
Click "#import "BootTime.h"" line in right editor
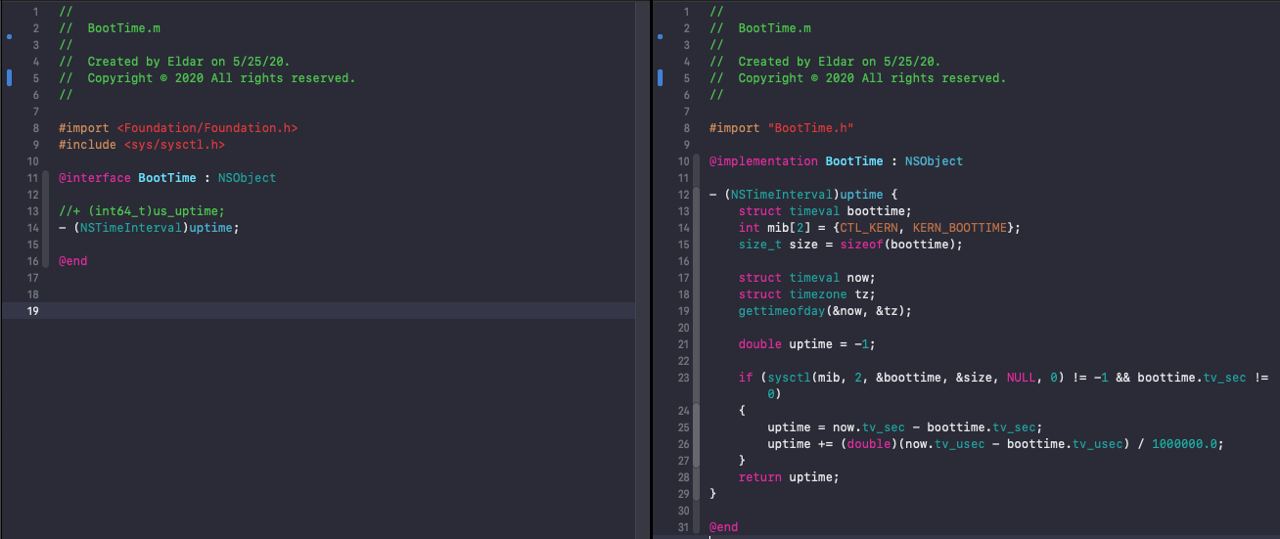pyautogui.click(x=781, y=128)
